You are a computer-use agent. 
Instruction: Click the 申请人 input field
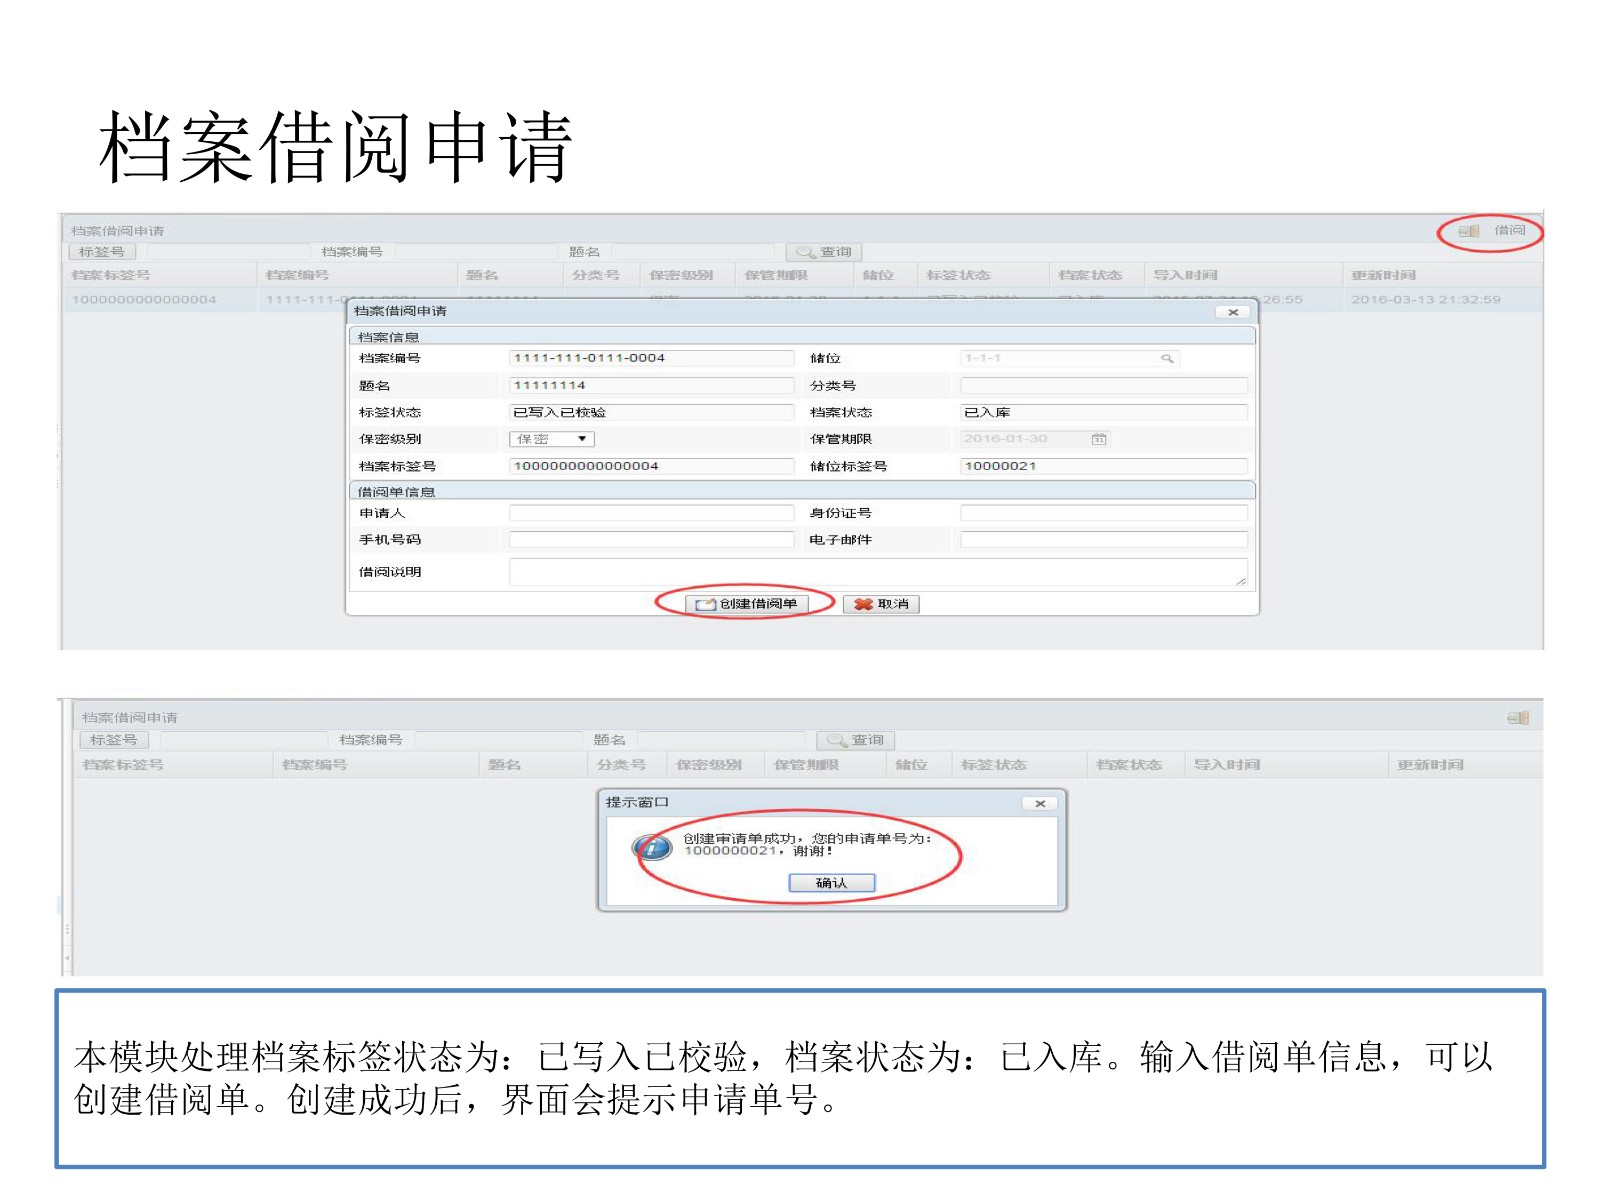click(x=651, y=513)
